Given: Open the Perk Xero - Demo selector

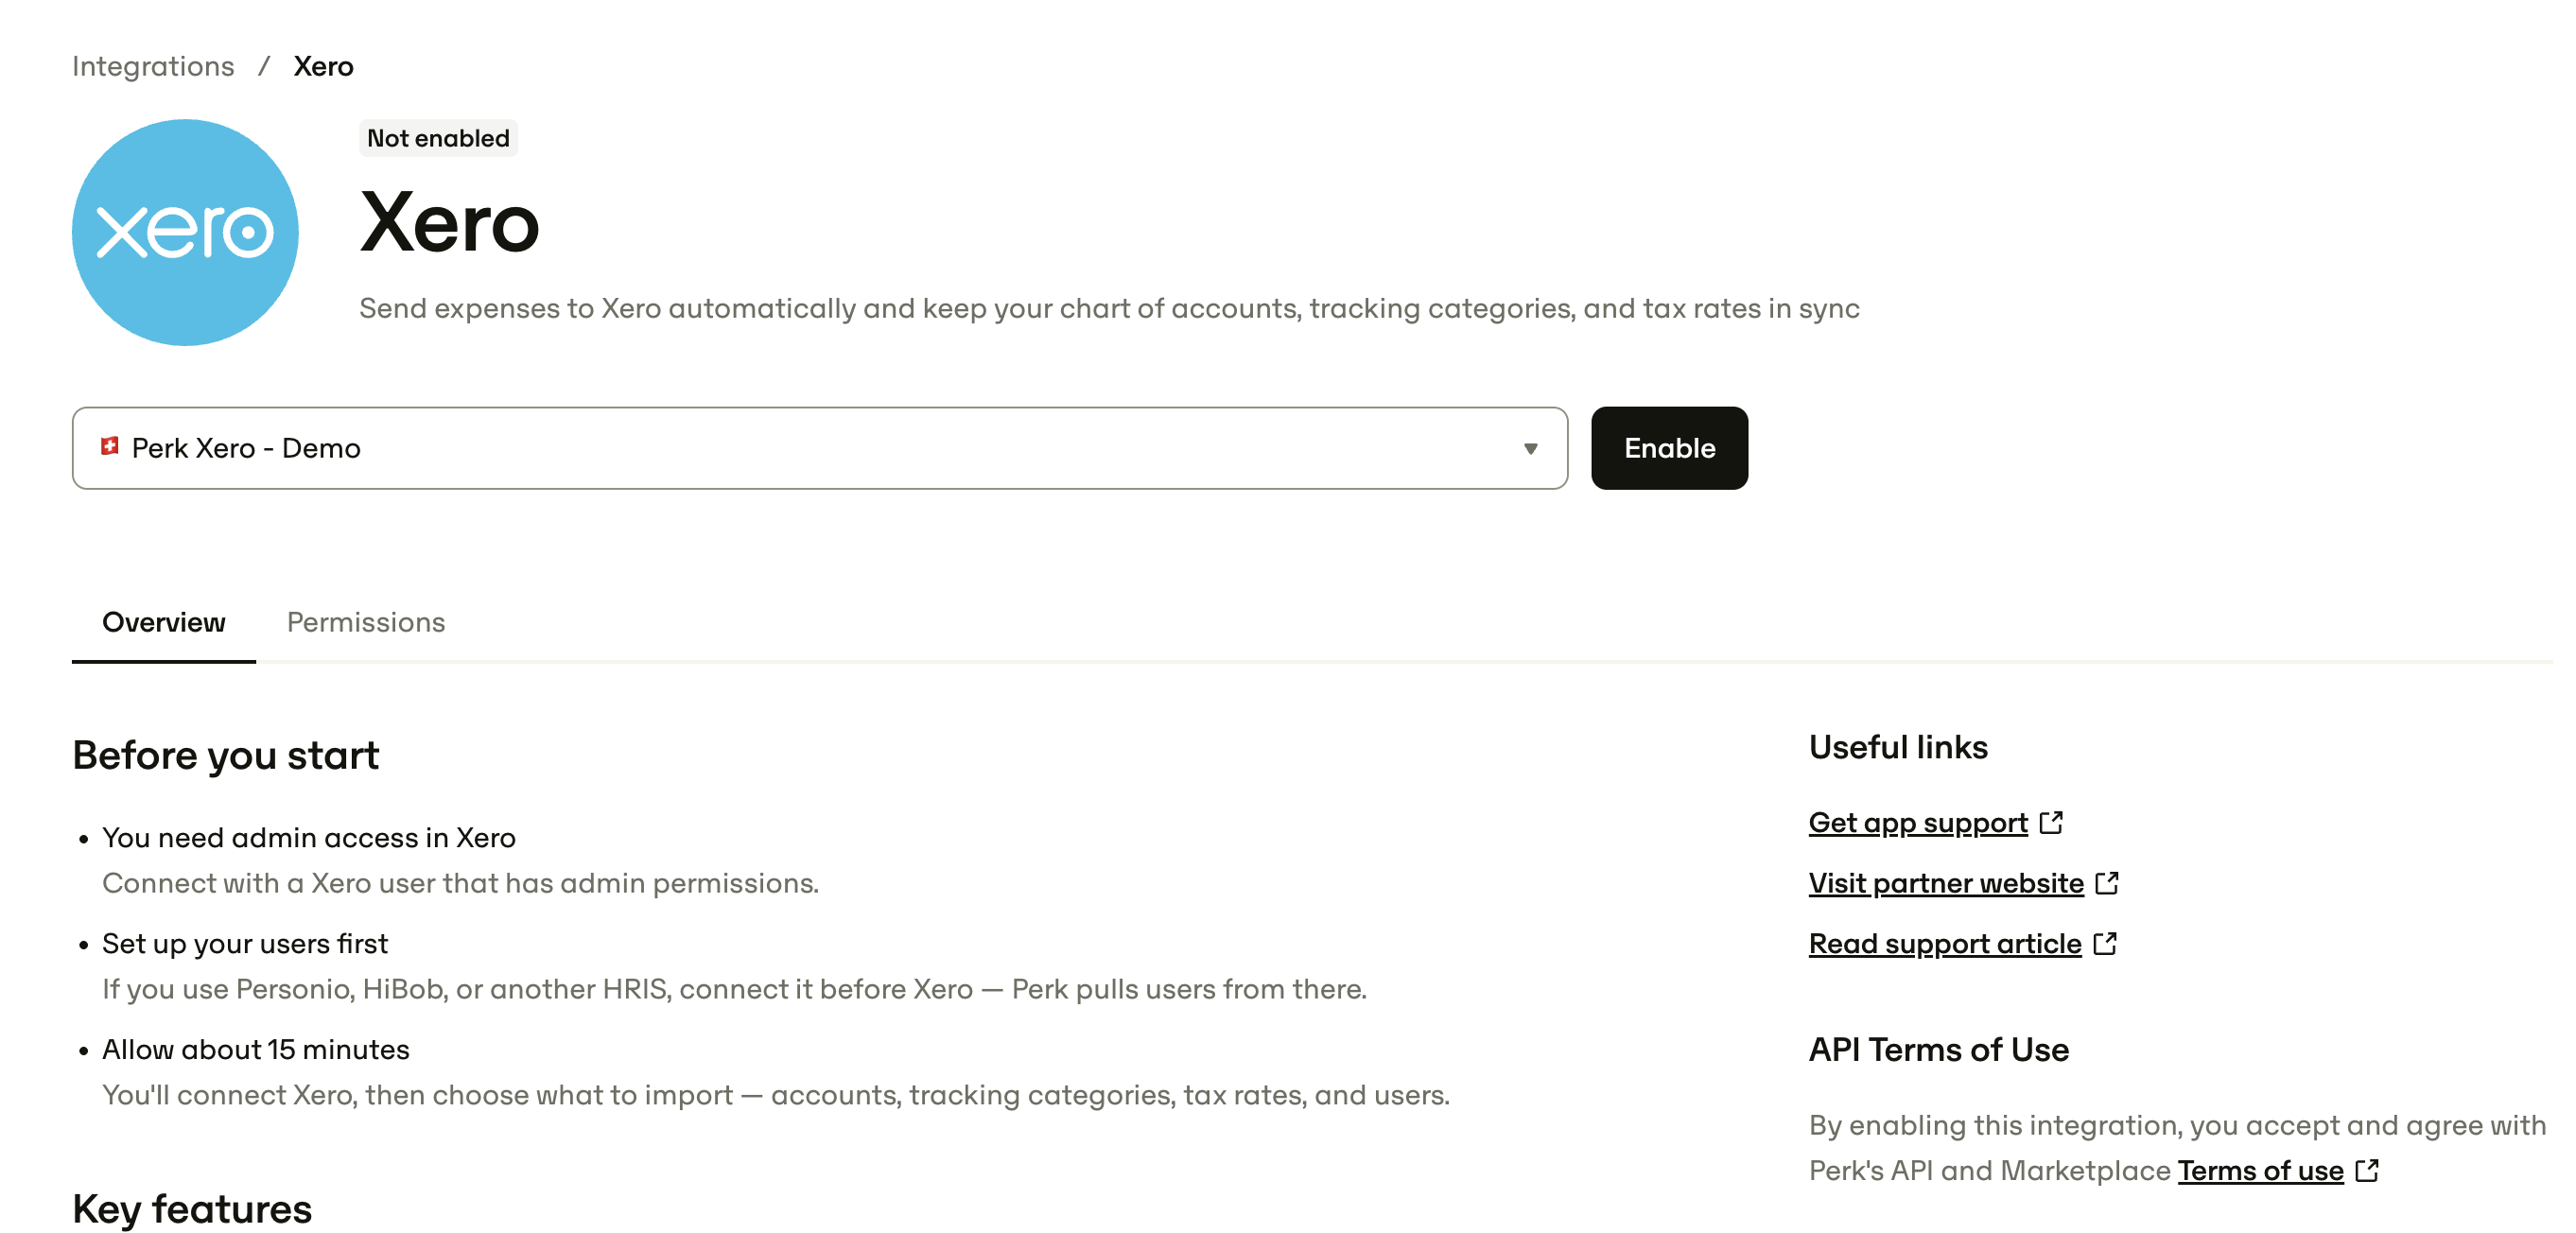Looking at the screenshot, I should pos(819,448).
